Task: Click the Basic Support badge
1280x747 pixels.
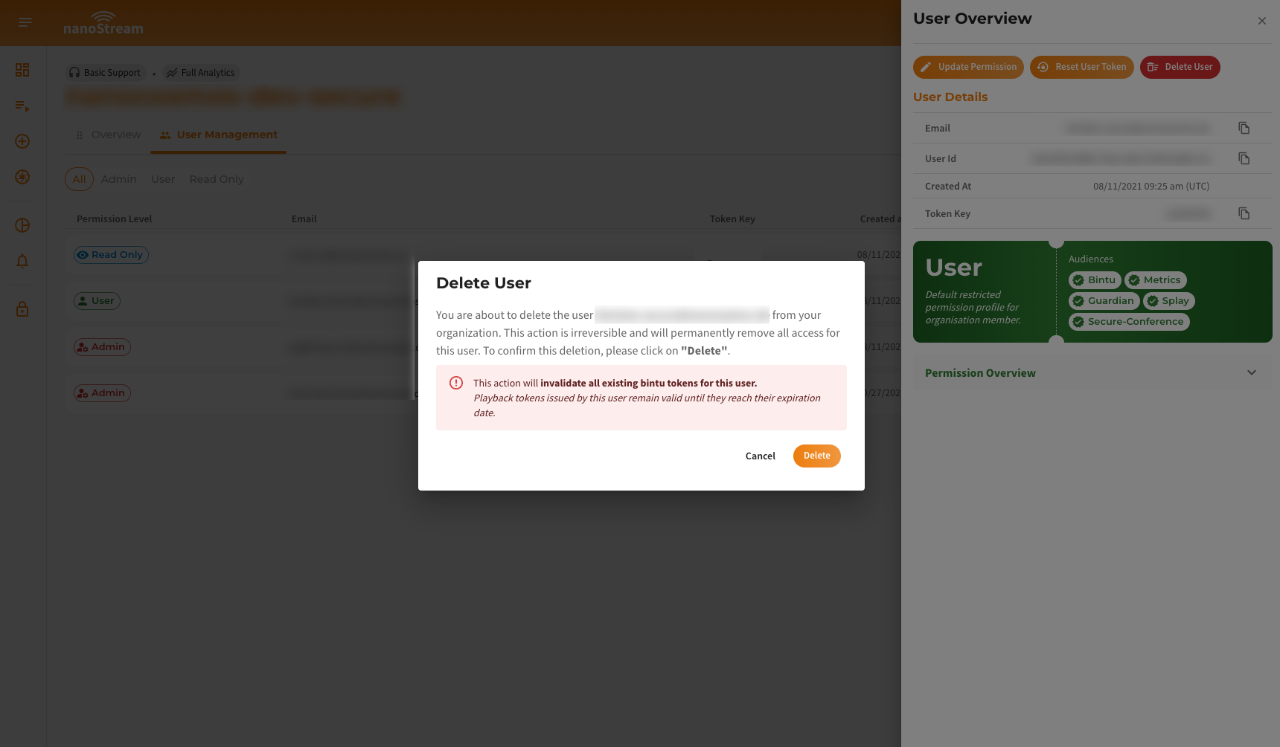Action: point(105,73)
